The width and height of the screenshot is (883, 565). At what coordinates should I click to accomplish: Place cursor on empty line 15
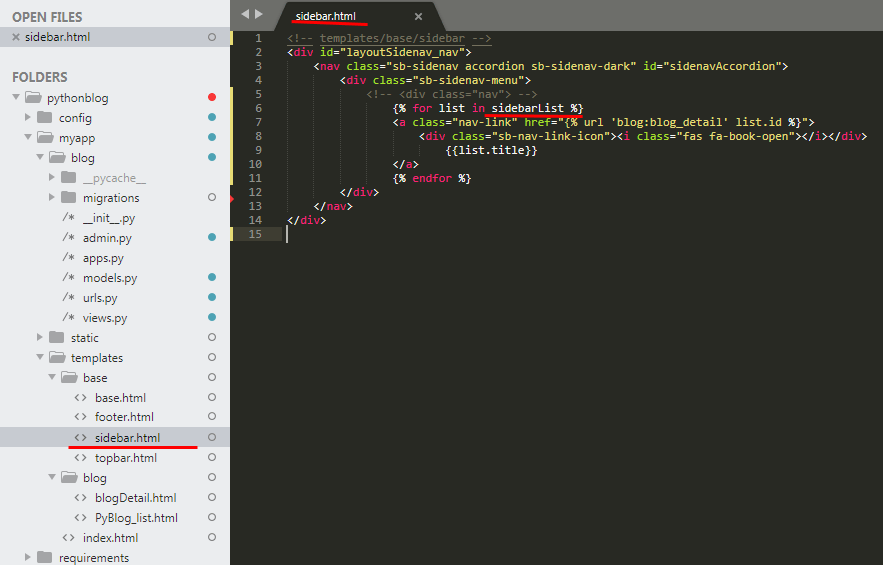580,234
